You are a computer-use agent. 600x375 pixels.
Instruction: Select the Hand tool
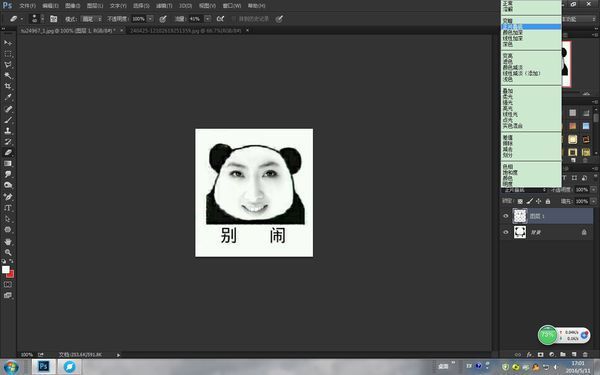[8, 241]
